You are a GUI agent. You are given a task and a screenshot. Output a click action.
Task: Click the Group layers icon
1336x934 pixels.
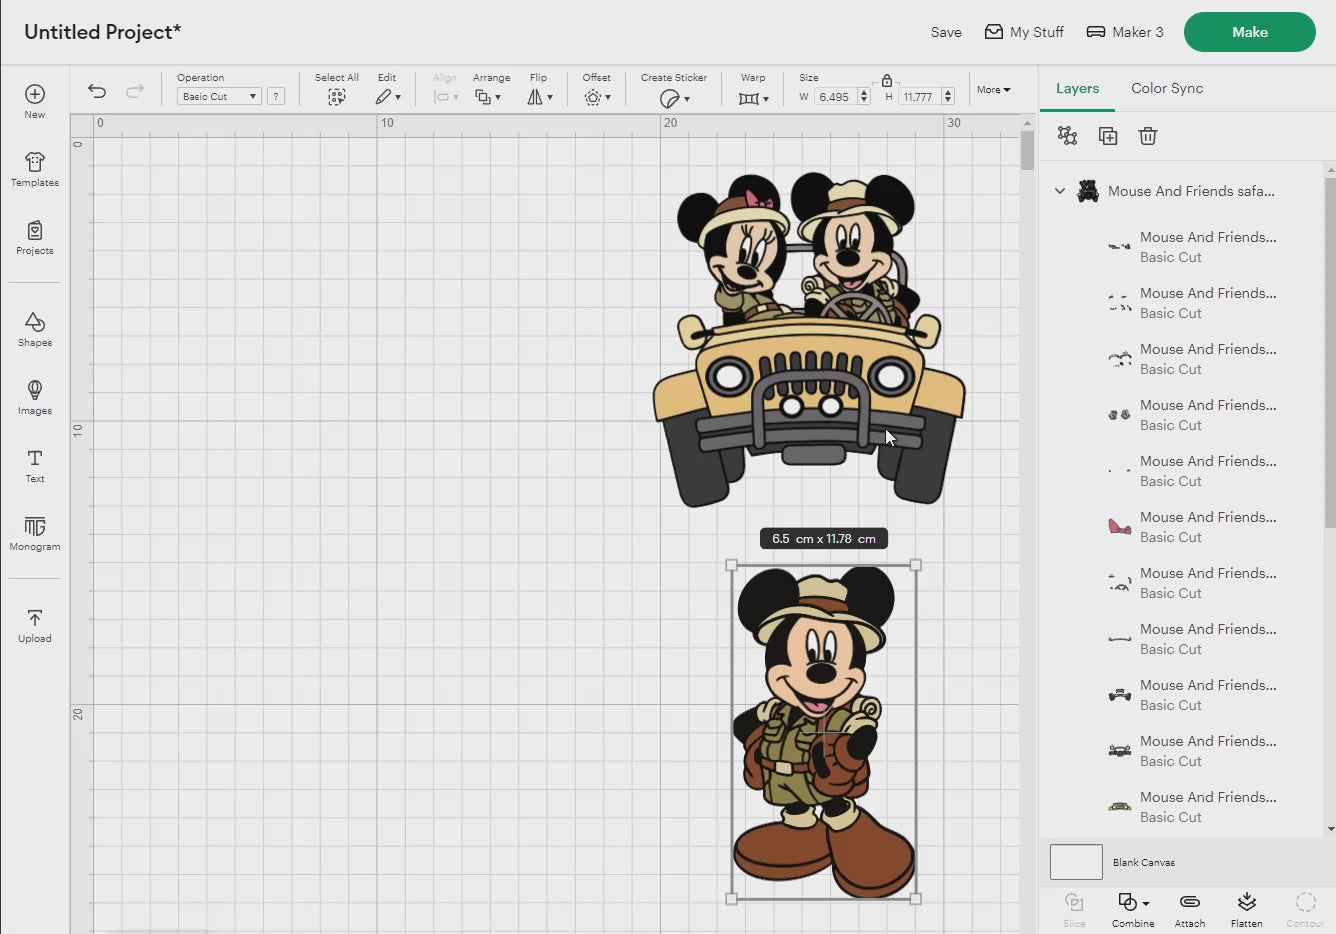pyautogui.click(x=1068, y=136)
